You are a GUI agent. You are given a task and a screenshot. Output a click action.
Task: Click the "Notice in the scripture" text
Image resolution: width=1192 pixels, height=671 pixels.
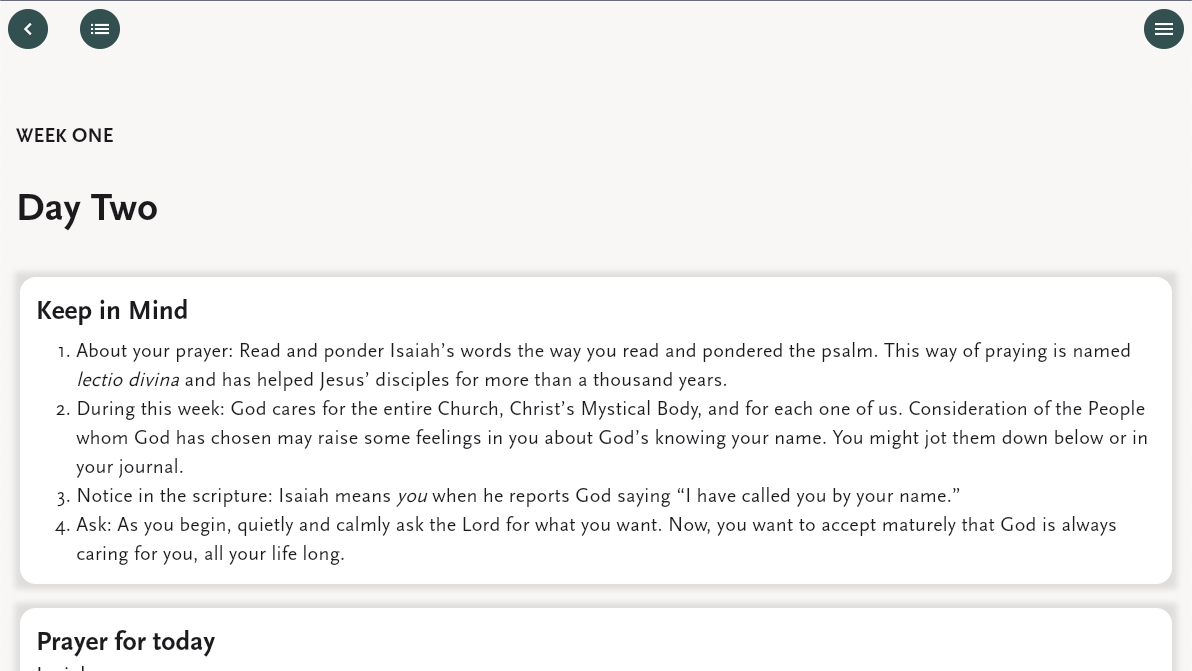[174, 496]
